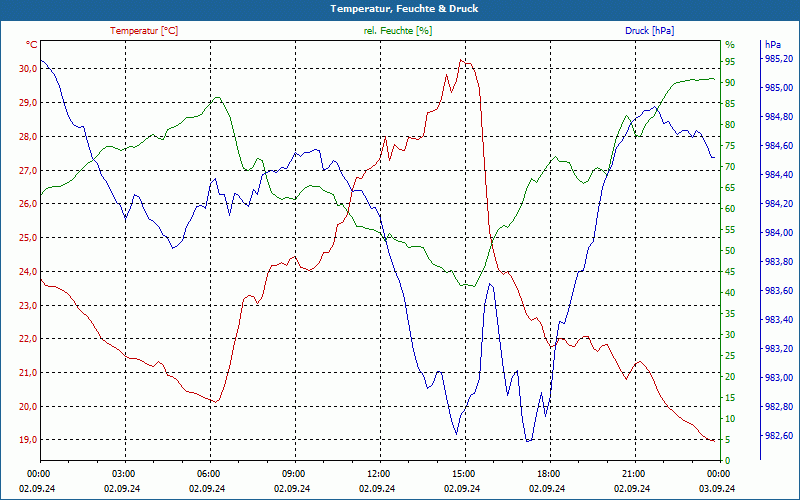Viewport: 800px width, 500px height.
Task: Click the '%' unit label on the humidity axis
Action: pos(730,45)
